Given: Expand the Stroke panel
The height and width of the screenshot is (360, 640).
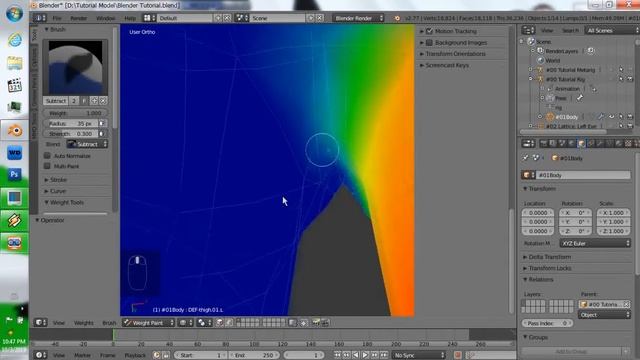Looking at the screenshot, I should tap(58, 180).
